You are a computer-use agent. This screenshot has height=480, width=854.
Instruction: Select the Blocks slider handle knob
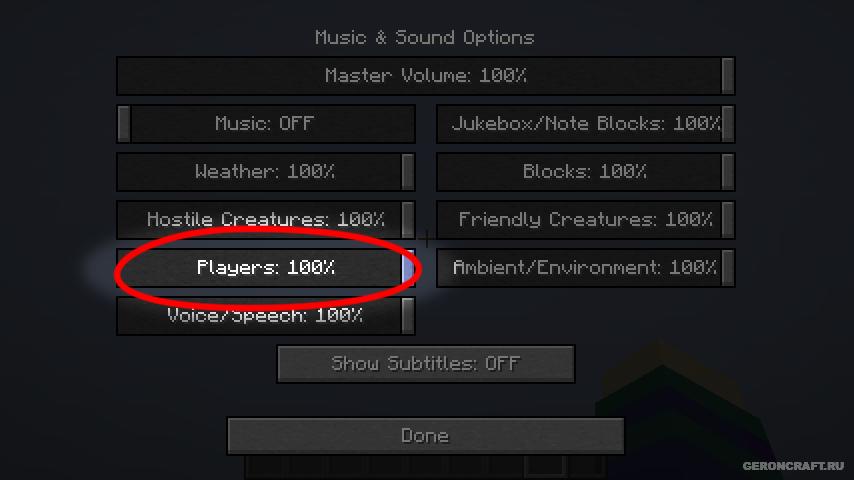728,172
